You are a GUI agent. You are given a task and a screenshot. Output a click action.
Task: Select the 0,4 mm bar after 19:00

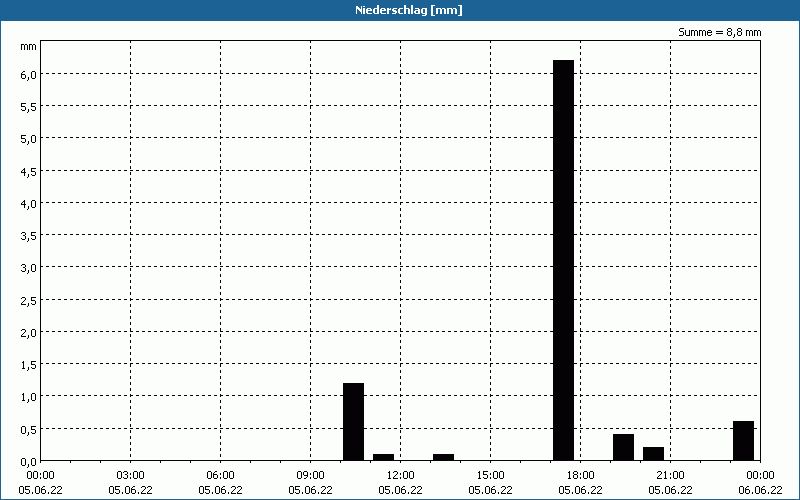pyautogui.click(x=623, y=447)
